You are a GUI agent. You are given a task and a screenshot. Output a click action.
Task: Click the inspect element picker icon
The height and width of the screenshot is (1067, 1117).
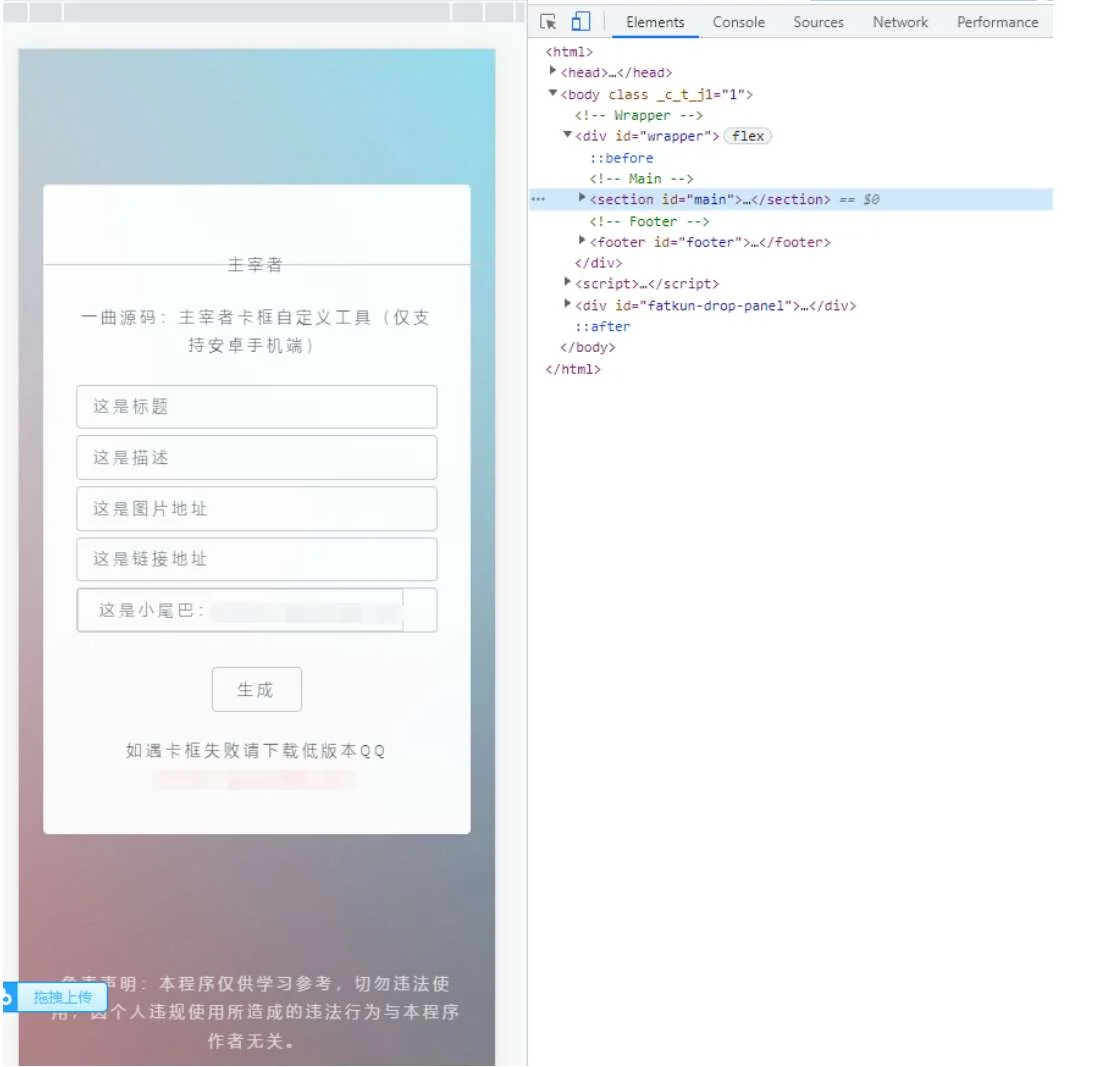[x=547, y=22]
